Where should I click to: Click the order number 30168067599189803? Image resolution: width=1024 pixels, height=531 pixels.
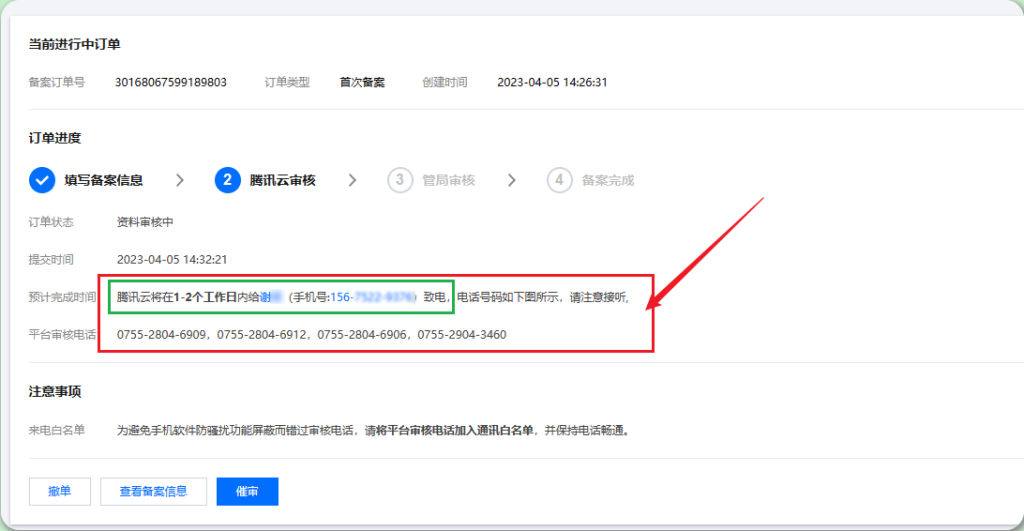(170, 82)
